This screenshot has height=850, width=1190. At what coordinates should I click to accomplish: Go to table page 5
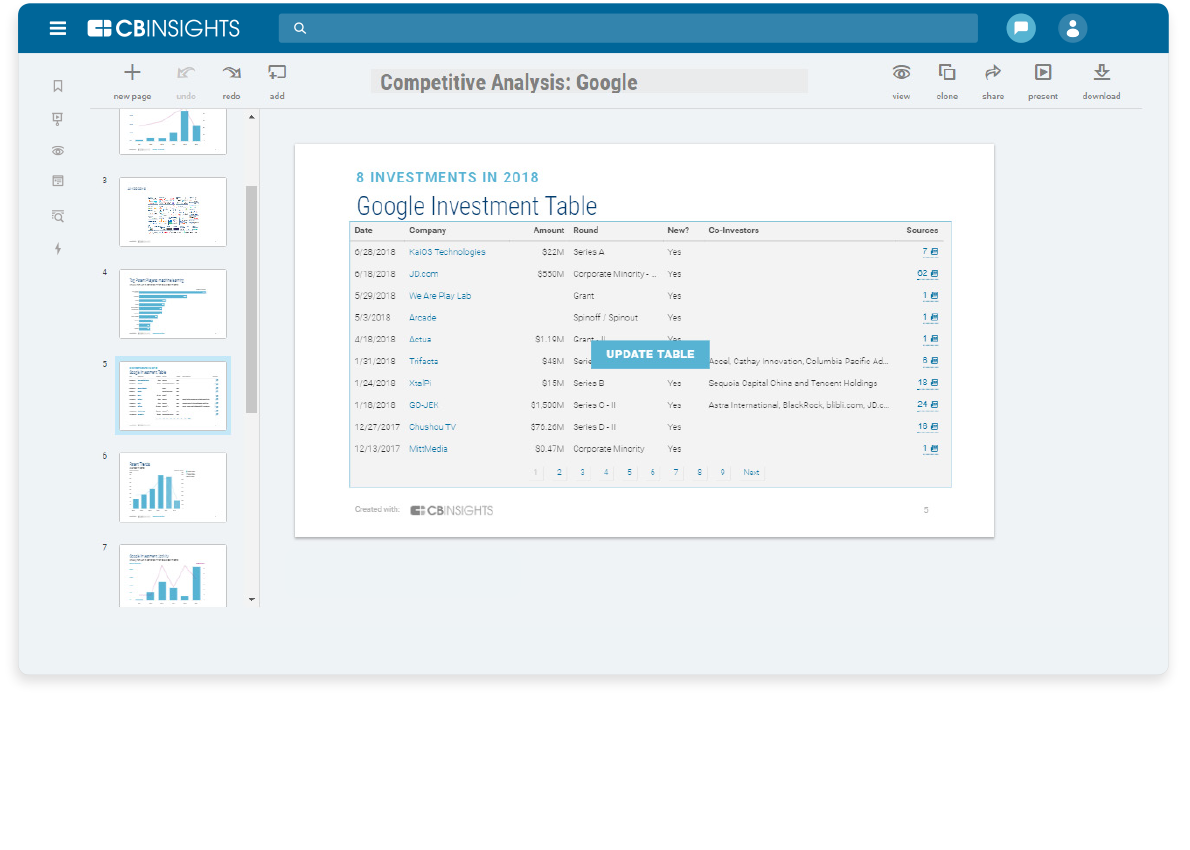click(629, 472)
